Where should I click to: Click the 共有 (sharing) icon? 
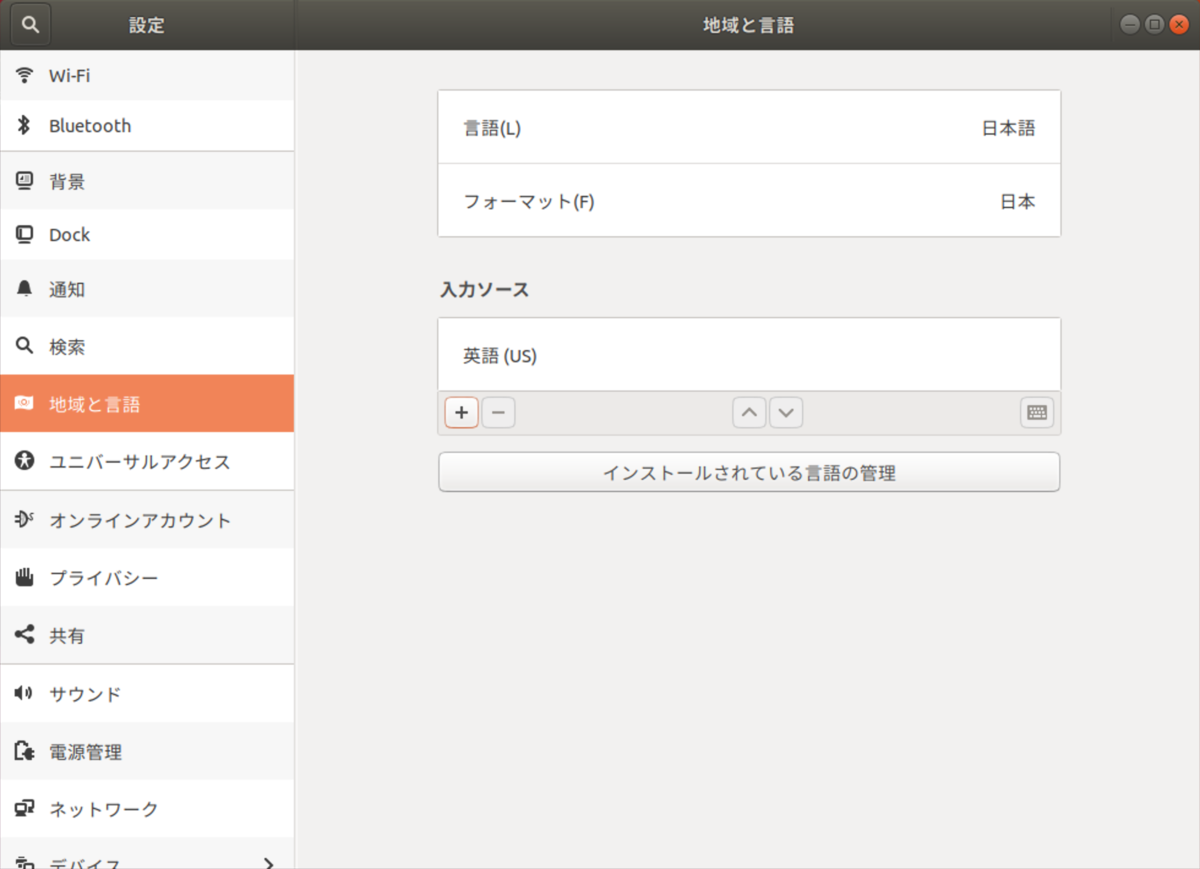tap(25, 635)
